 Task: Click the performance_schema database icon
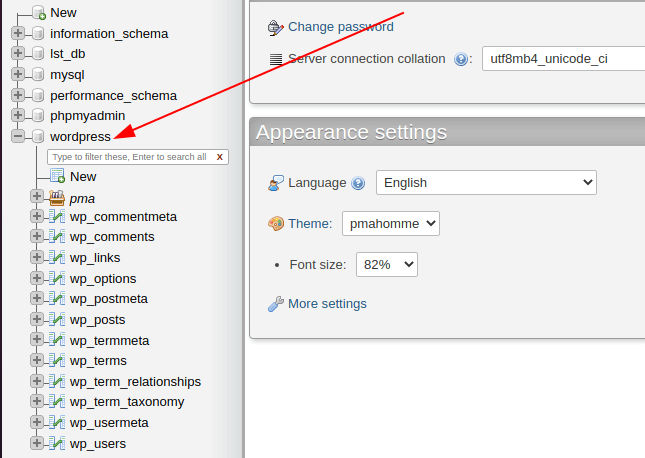[x=38, y=95]
